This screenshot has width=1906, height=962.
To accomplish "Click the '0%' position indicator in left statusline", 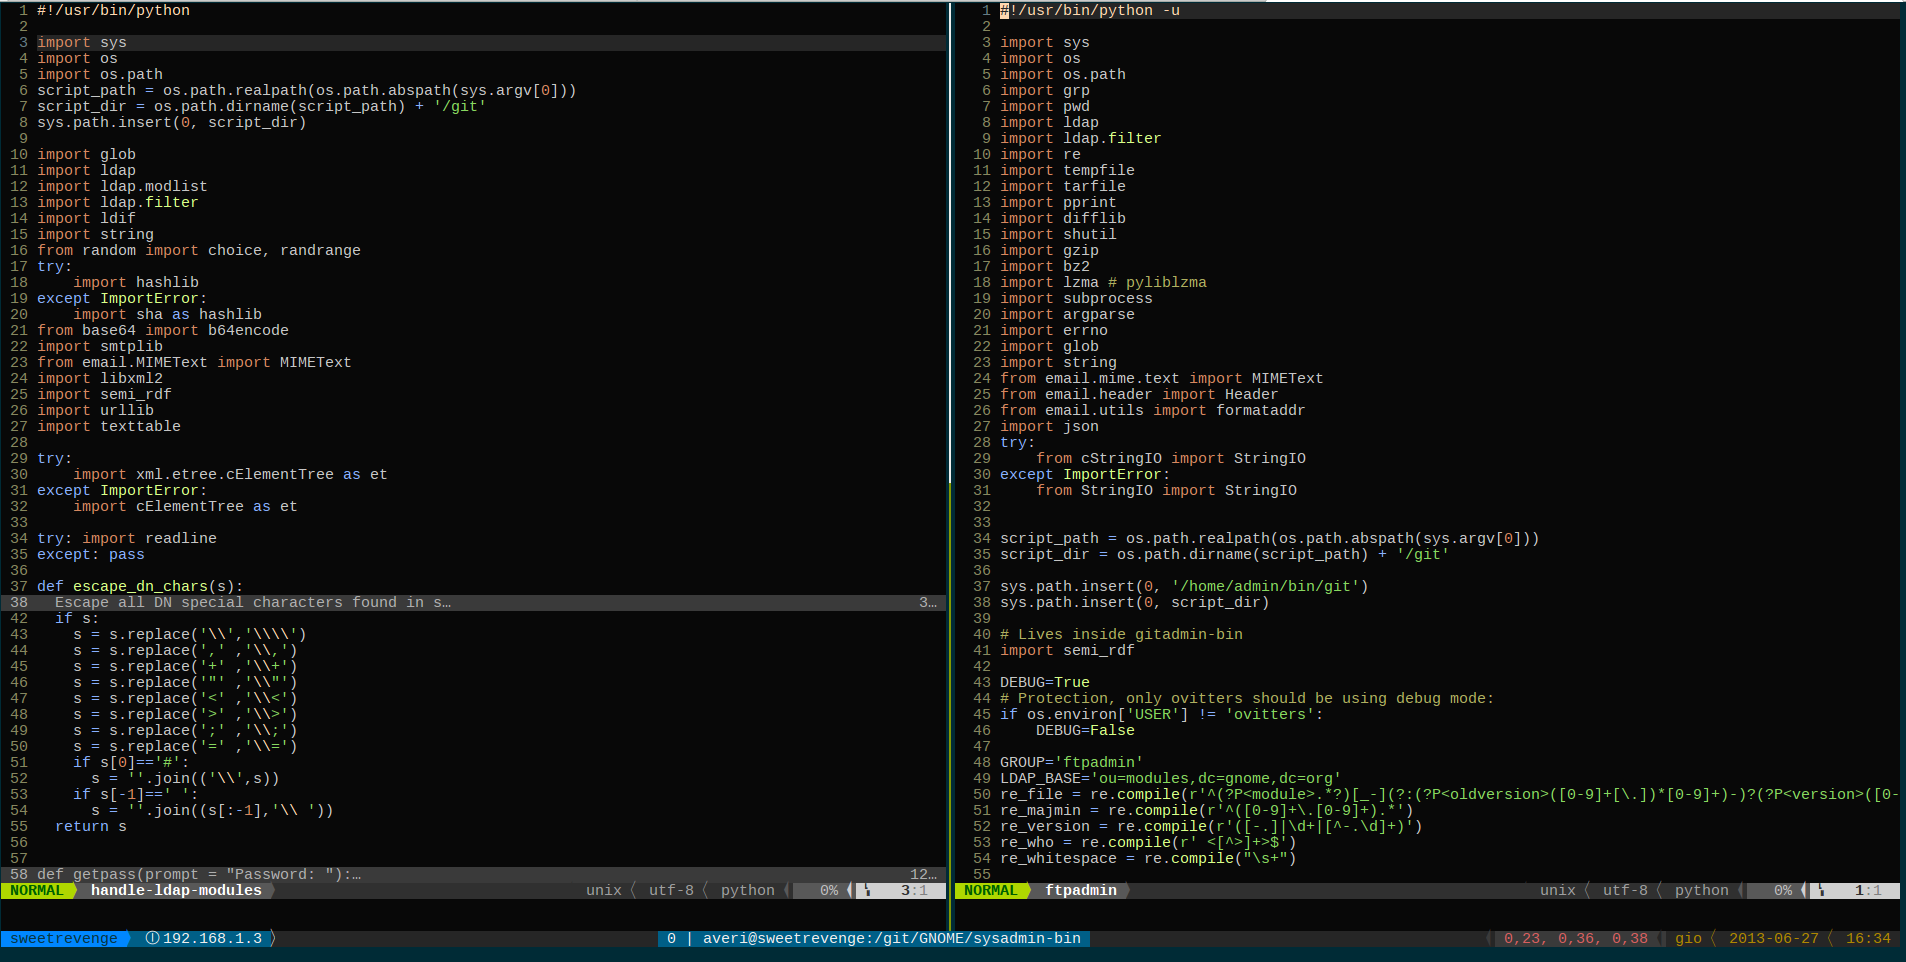I will [829, 890].
